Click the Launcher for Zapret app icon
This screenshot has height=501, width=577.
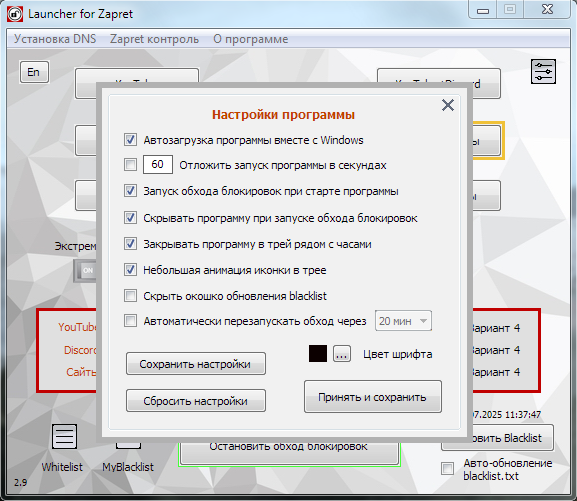[x=15, y=14]
